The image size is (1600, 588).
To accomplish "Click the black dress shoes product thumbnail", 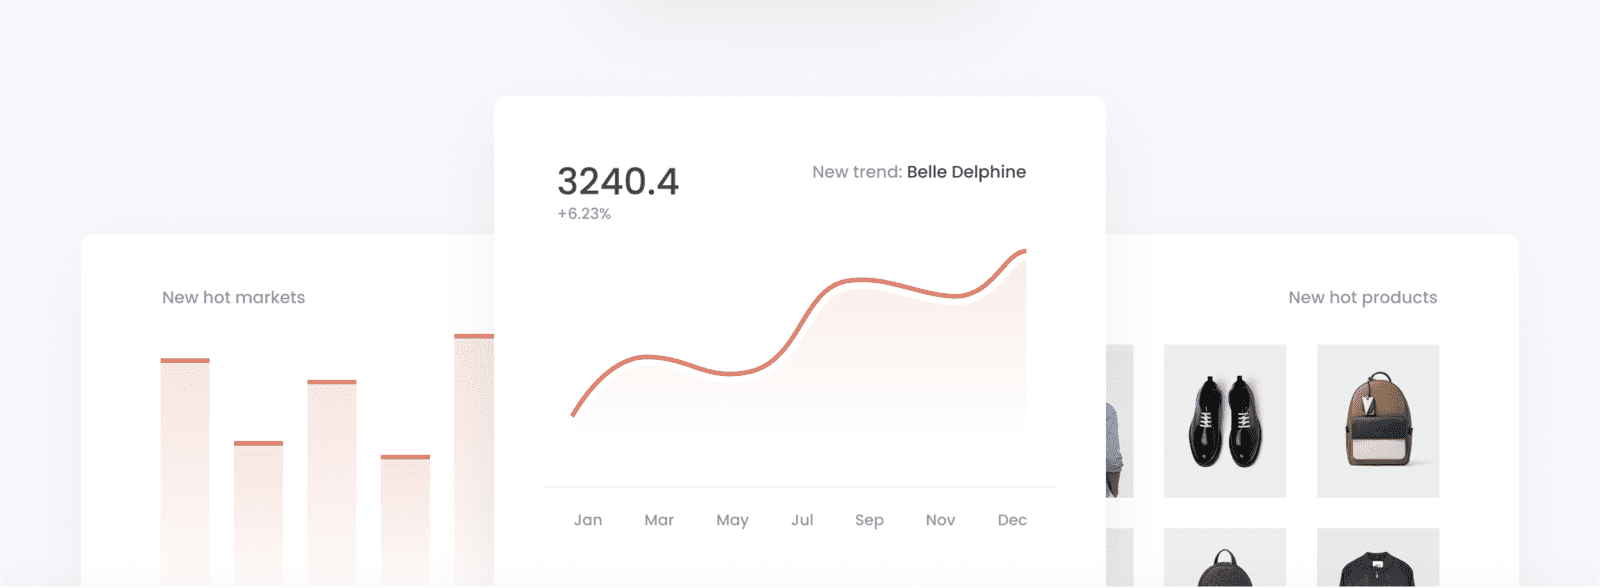I will [1225, 421].
